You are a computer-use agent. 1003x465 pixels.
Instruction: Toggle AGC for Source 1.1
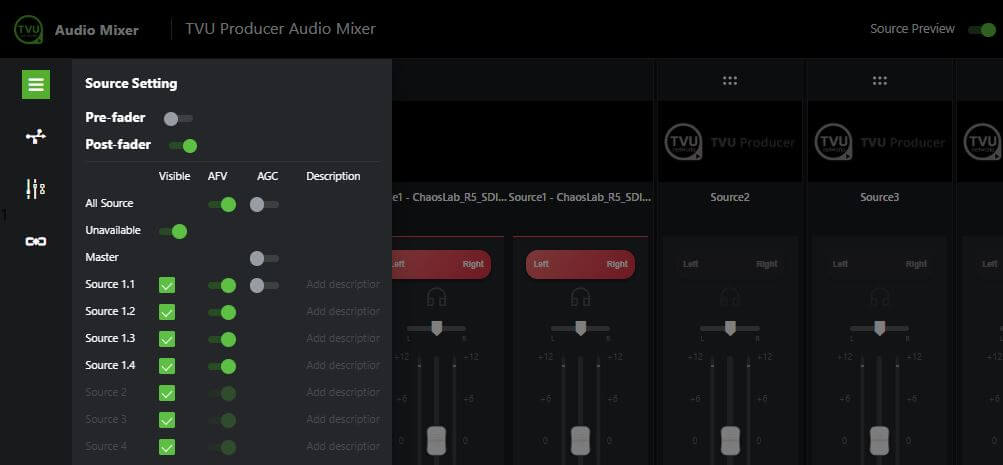tap(264, 285)
